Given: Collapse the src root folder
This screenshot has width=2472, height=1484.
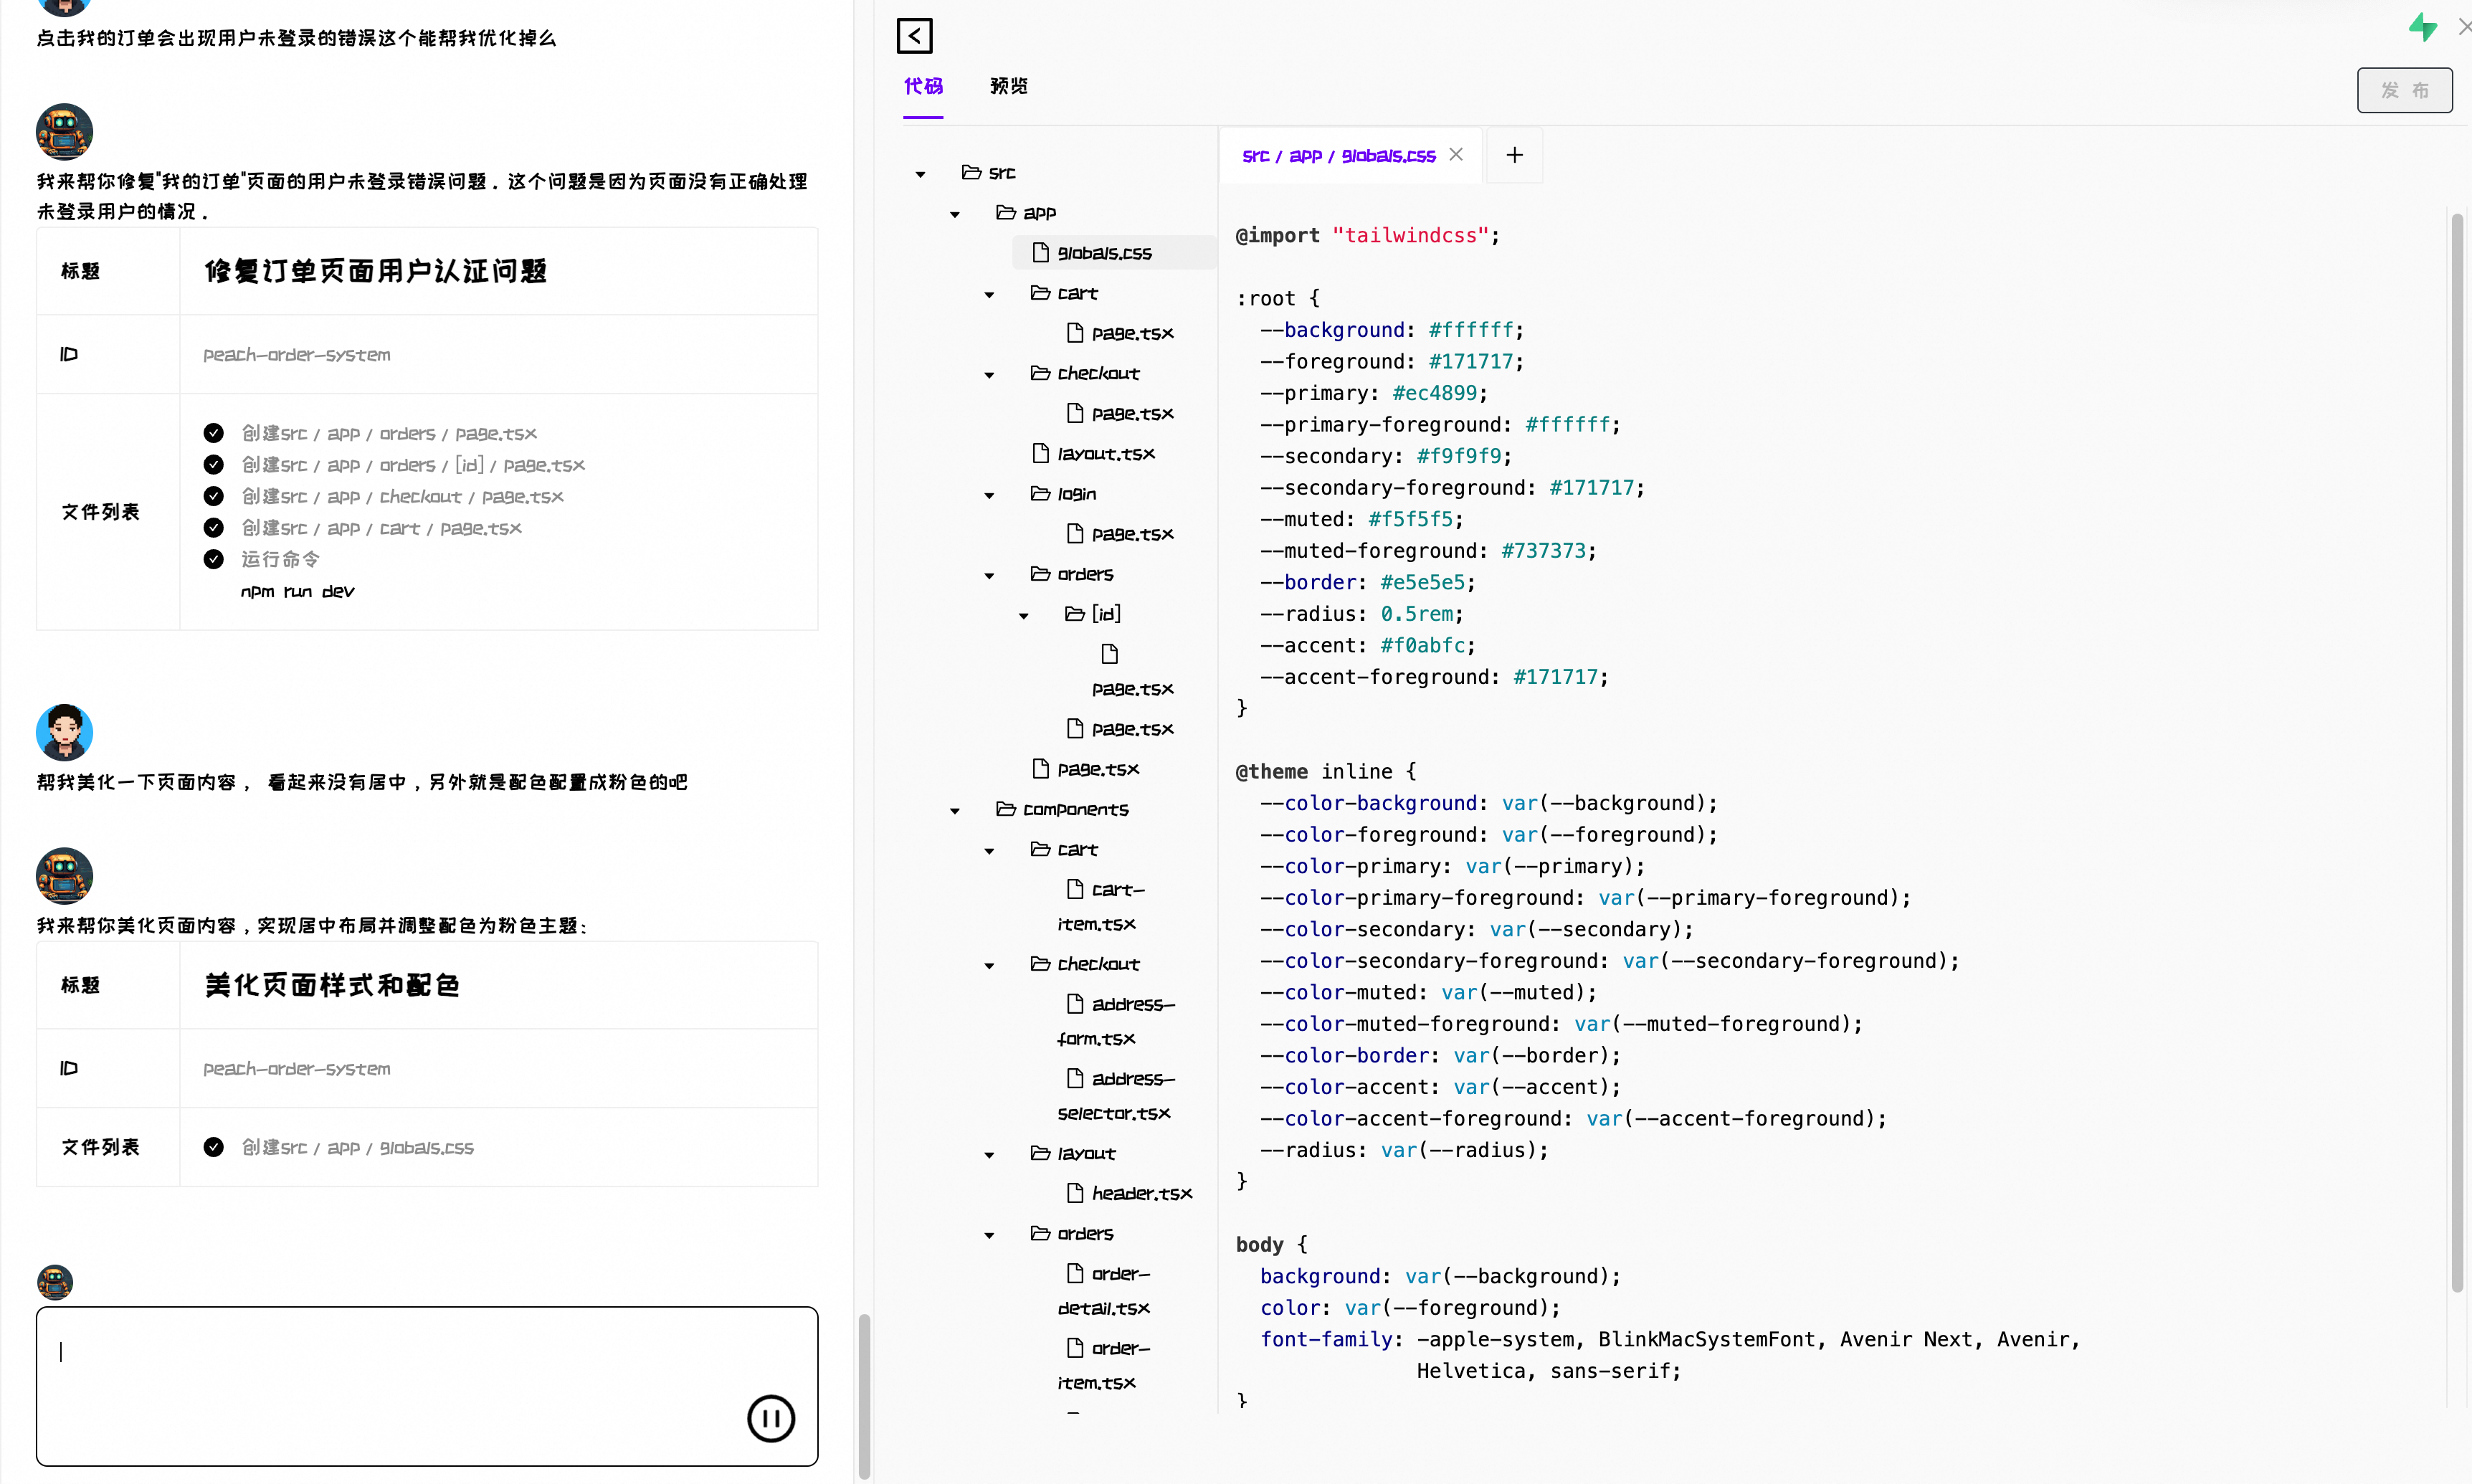Looking at the screenshot, I should (920, 174).
